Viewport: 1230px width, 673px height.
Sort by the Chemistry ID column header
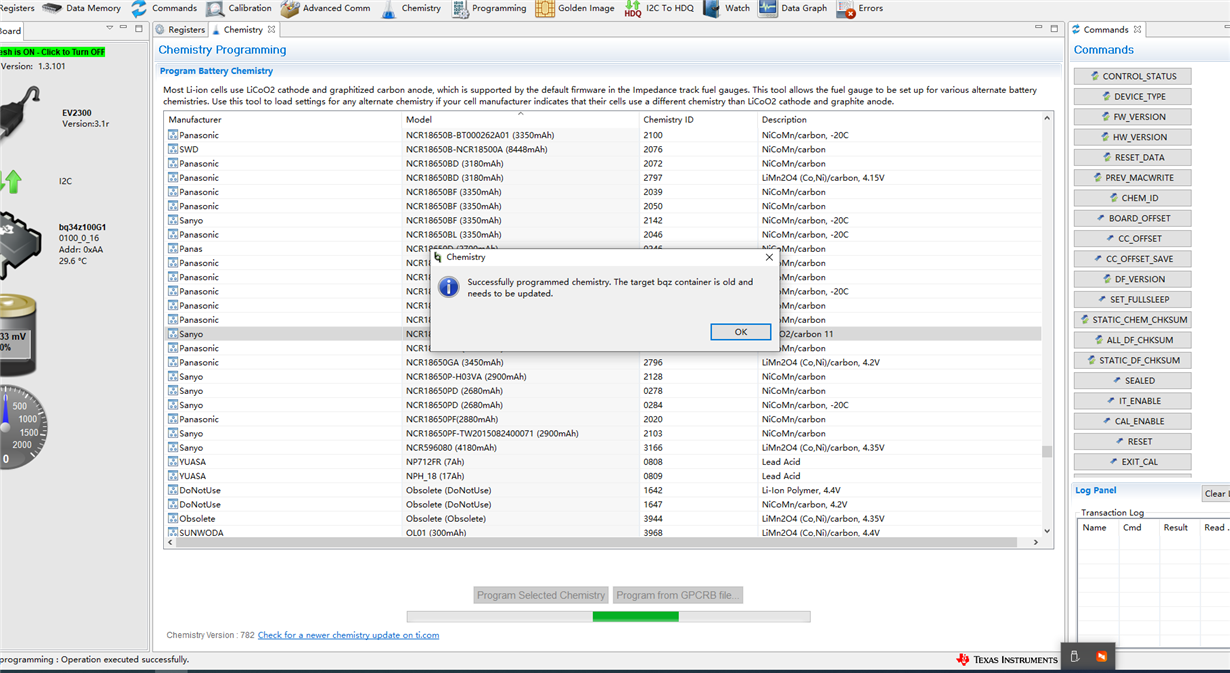698,119
